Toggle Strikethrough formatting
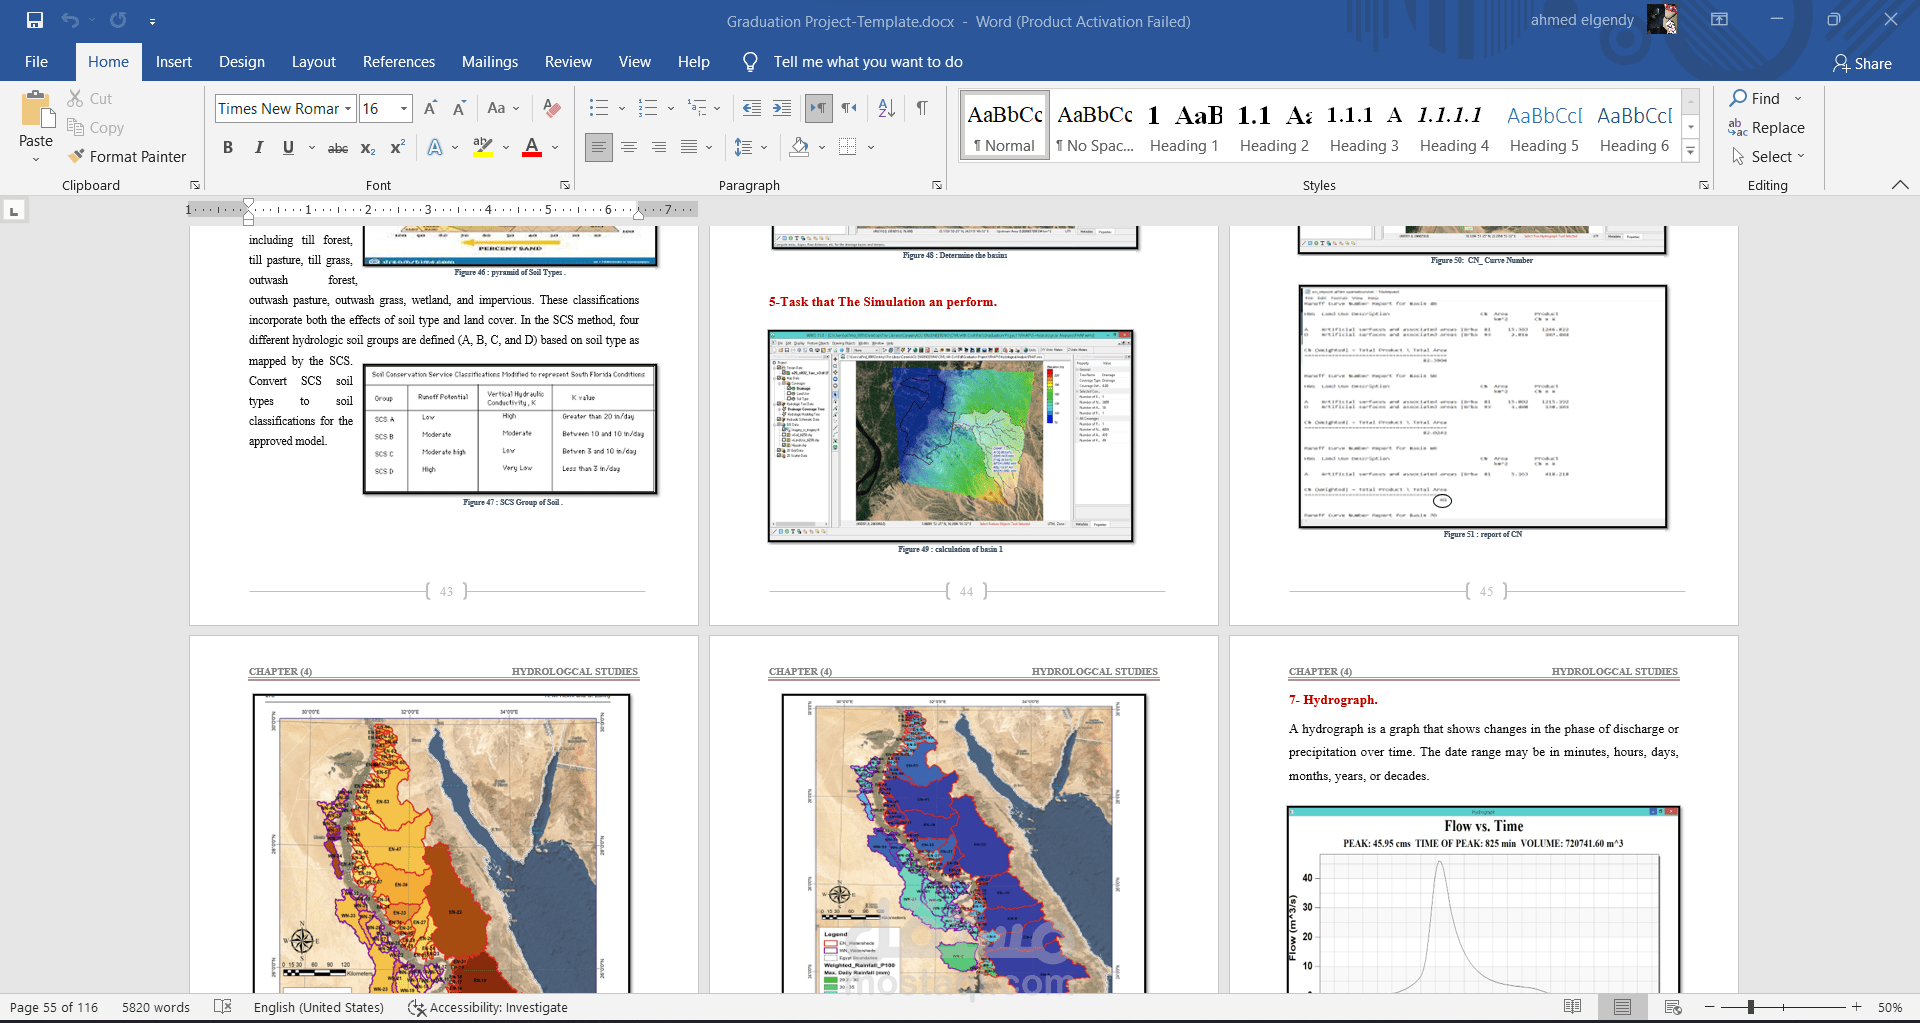 coord(338,147)
